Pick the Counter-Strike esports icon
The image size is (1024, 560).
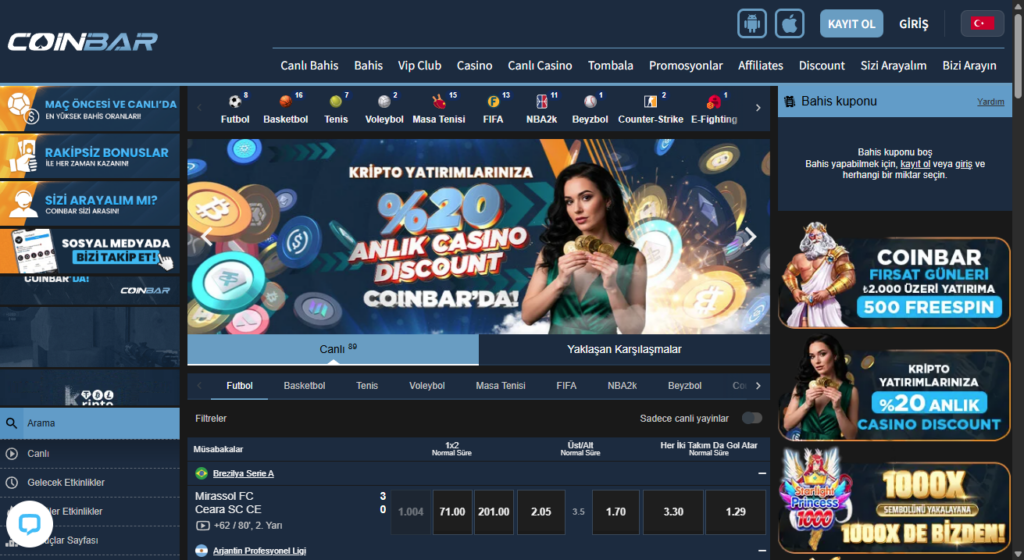click(x=650, y=109)
